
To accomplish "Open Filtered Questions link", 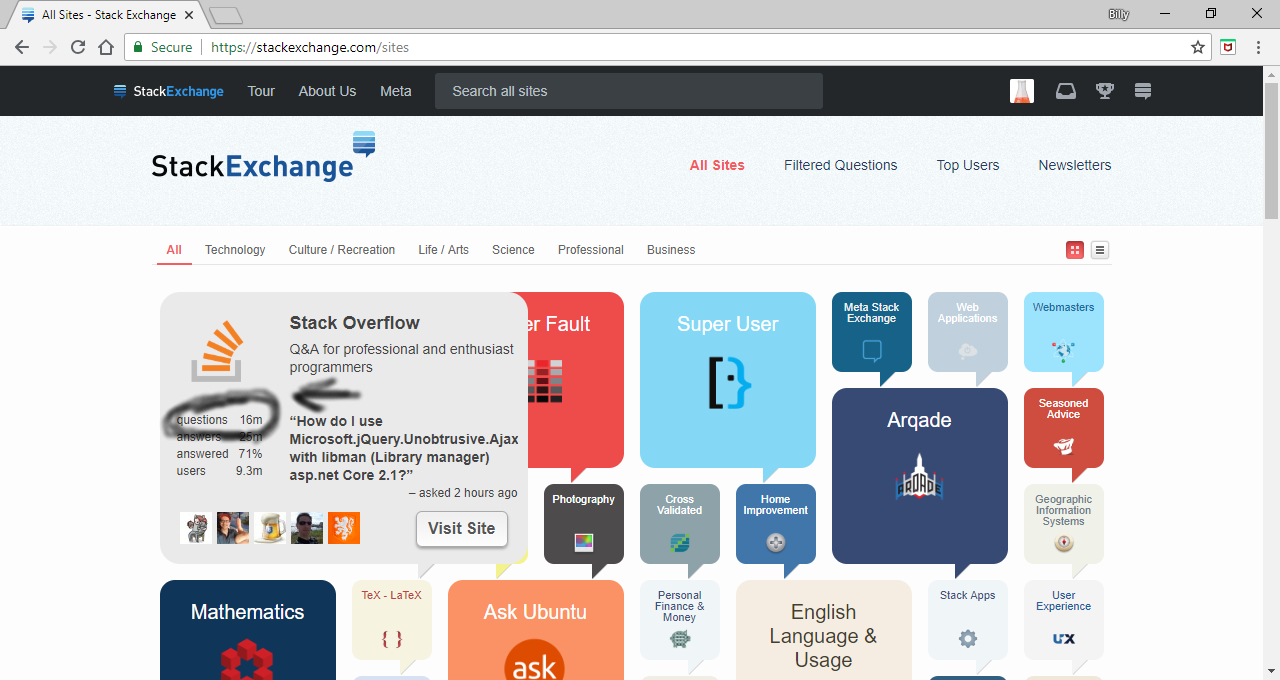I will coord(841,166).
